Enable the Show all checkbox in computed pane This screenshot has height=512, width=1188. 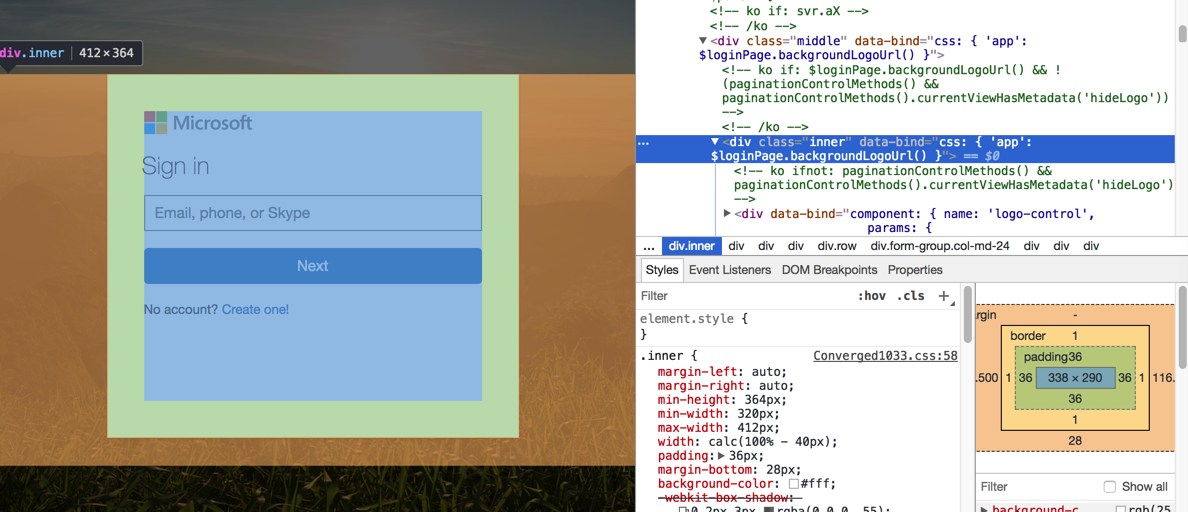1110,486
